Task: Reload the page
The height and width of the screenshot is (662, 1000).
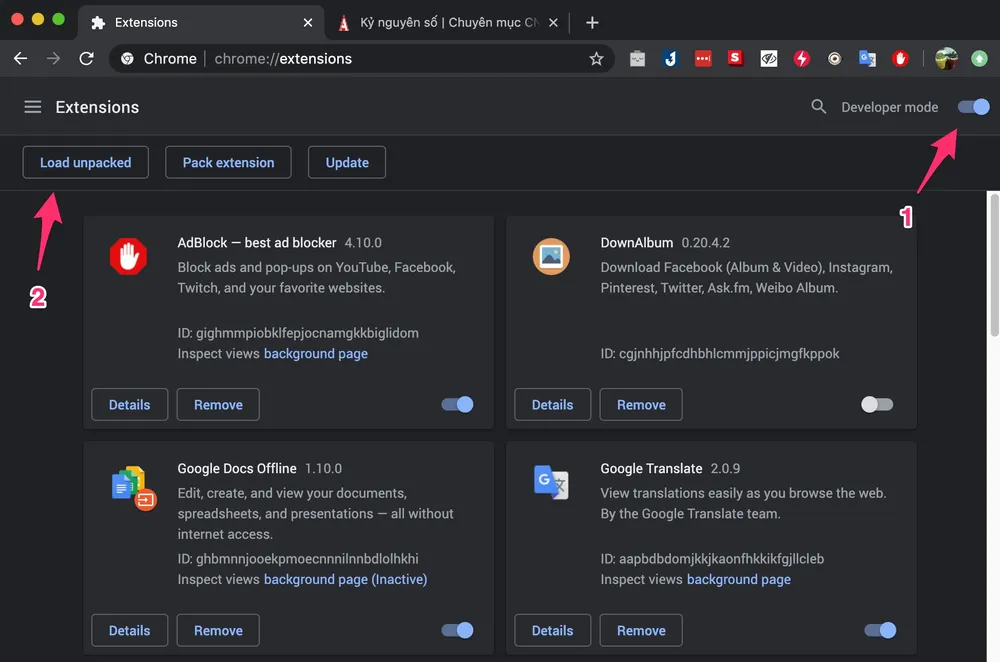Action: click(x=87, y=59)
